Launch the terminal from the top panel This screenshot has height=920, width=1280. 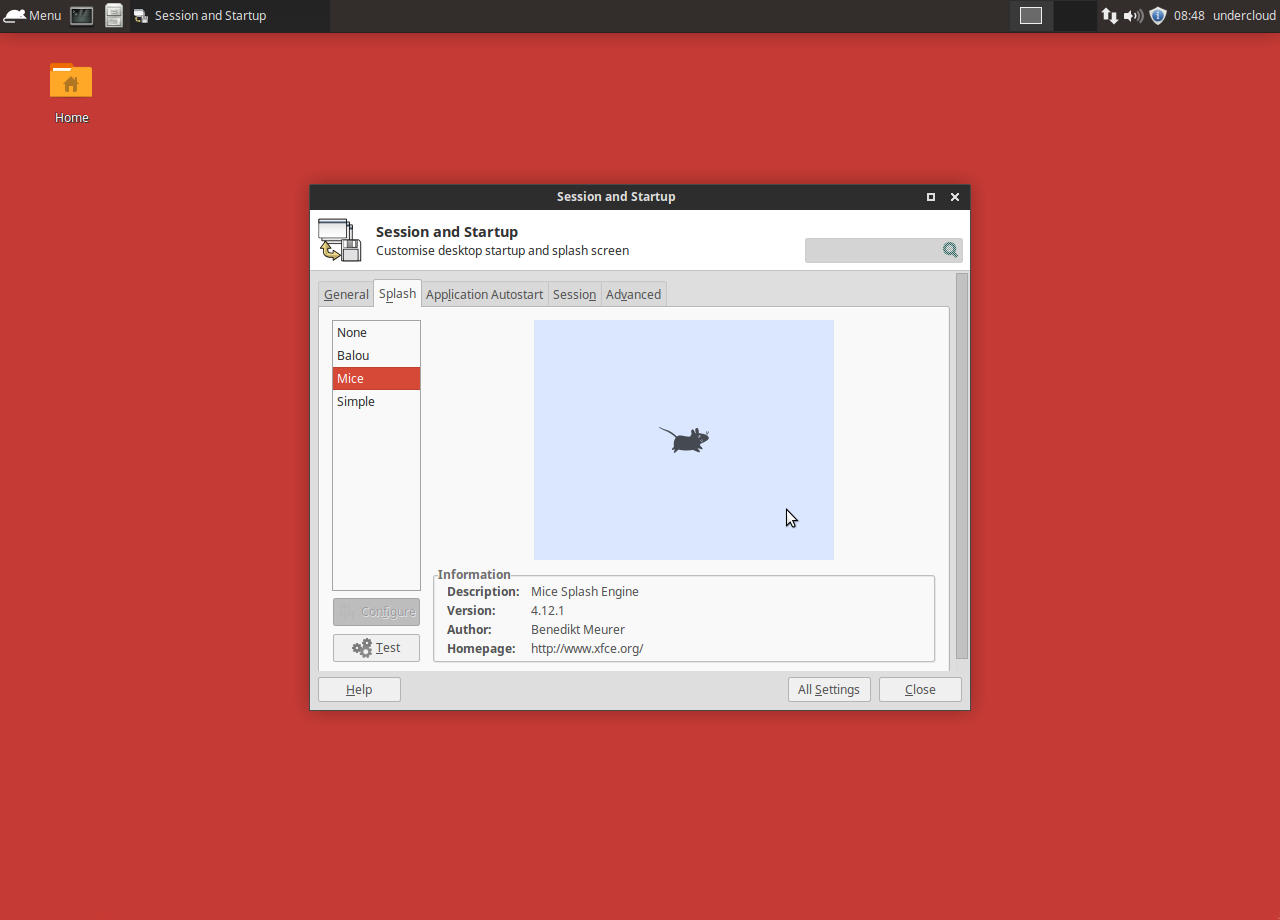81,15
